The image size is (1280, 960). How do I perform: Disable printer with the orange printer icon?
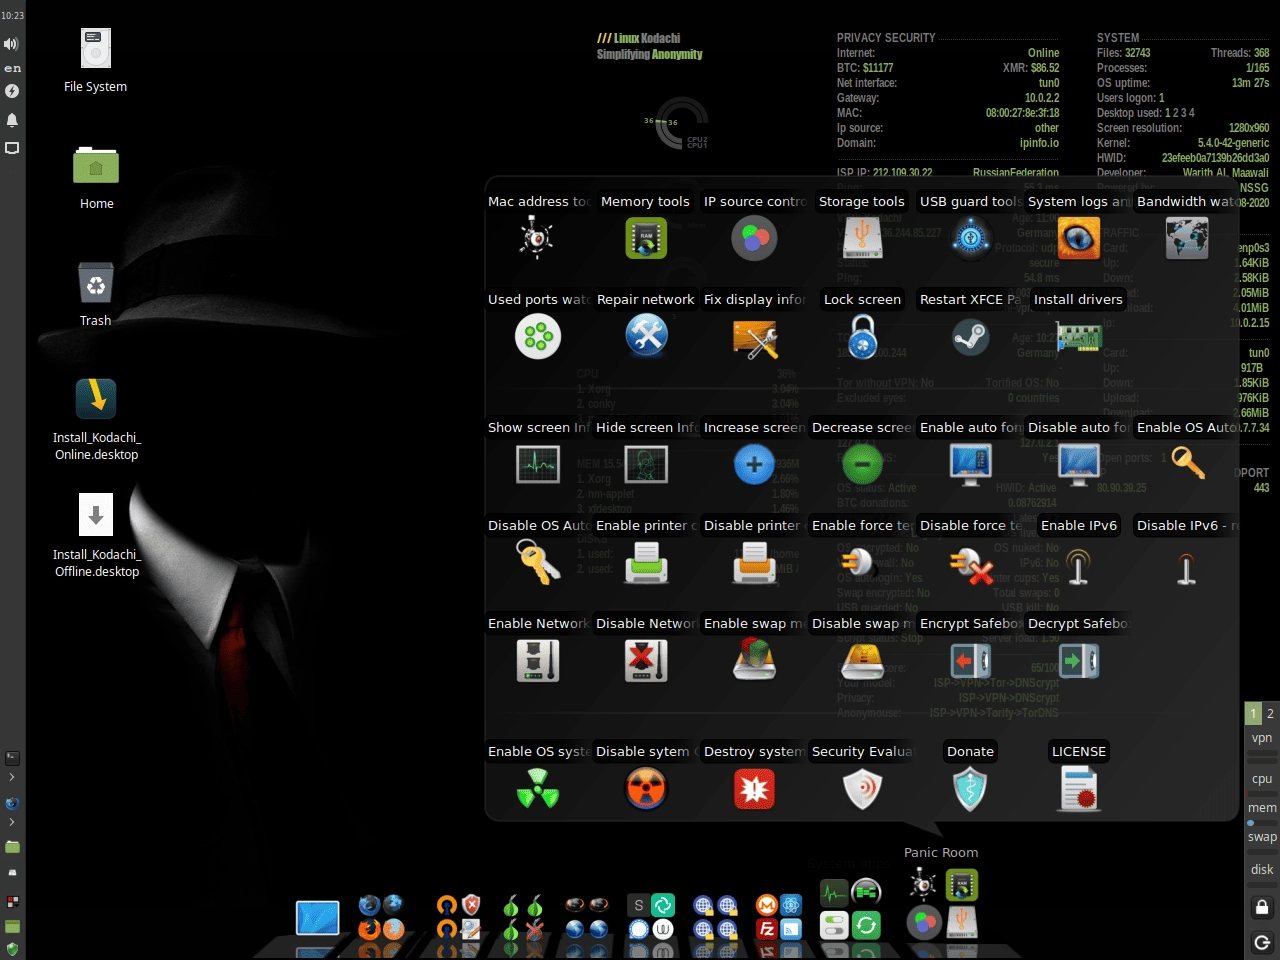click(754, 563)
